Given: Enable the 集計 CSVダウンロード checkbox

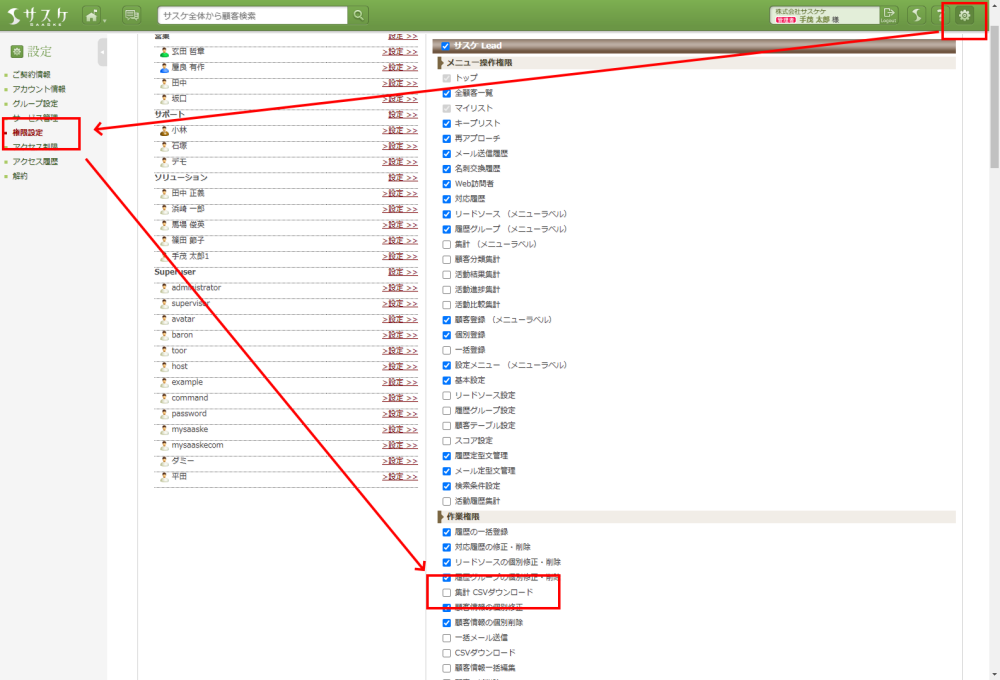Looking at the screenshot, I should (447, 592).
